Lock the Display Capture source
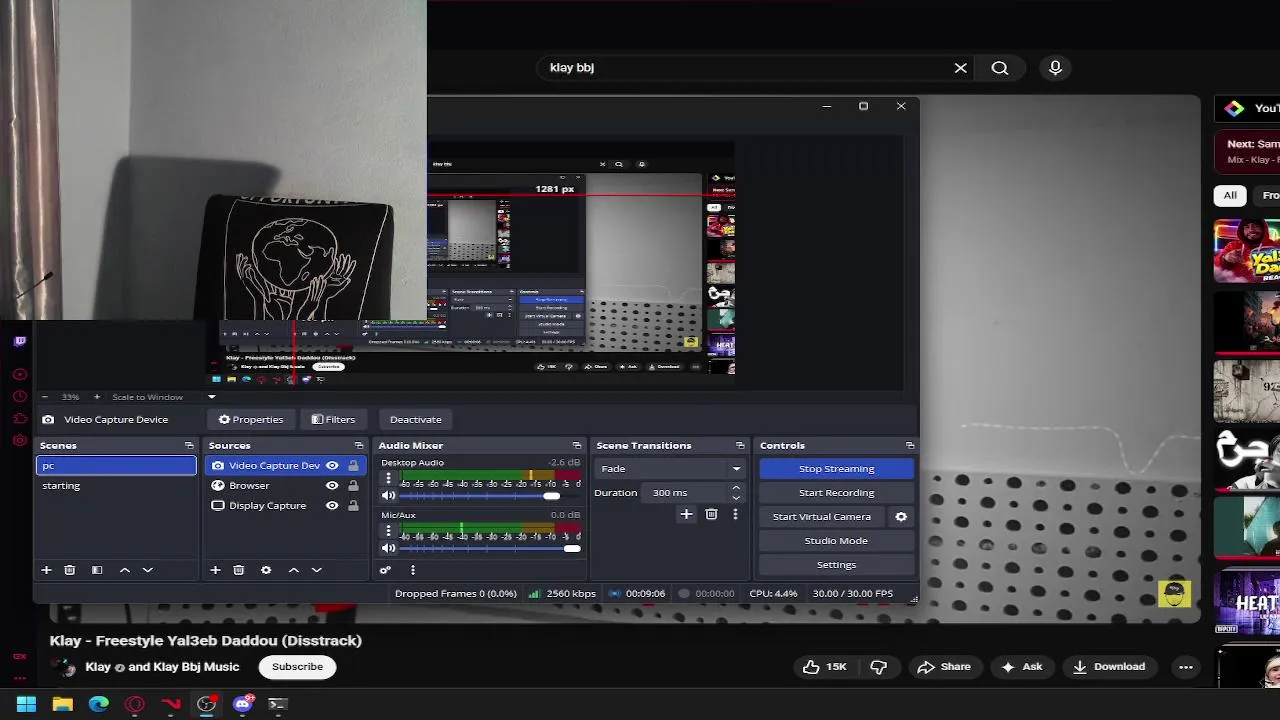The image size is (1280, 720). (353, 506)
